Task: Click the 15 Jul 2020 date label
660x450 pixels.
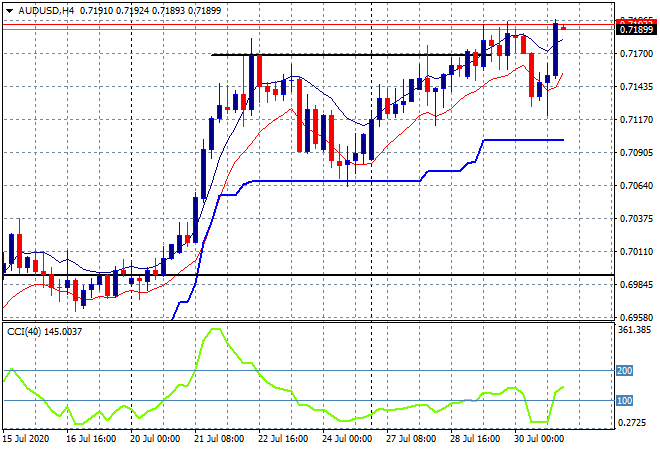Action: point(26,439)
